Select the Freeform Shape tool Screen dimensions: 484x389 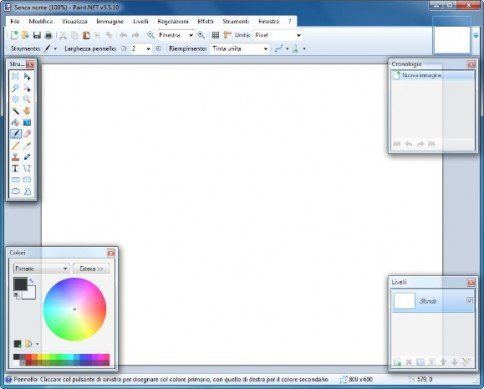[27, 191]
